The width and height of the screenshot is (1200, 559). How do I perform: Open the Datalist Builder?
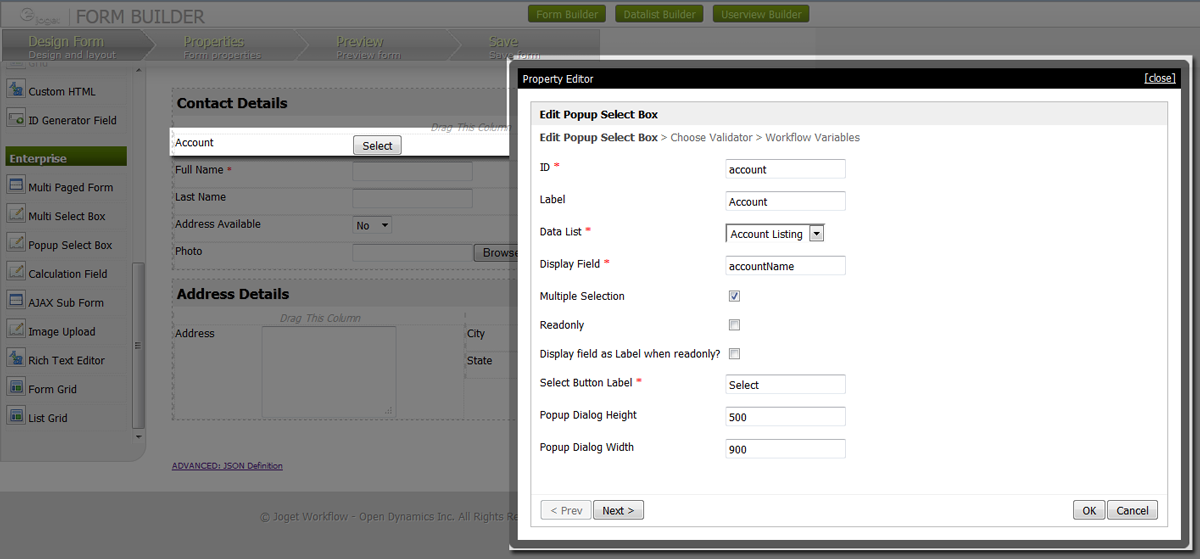click(x=659, y=14)
